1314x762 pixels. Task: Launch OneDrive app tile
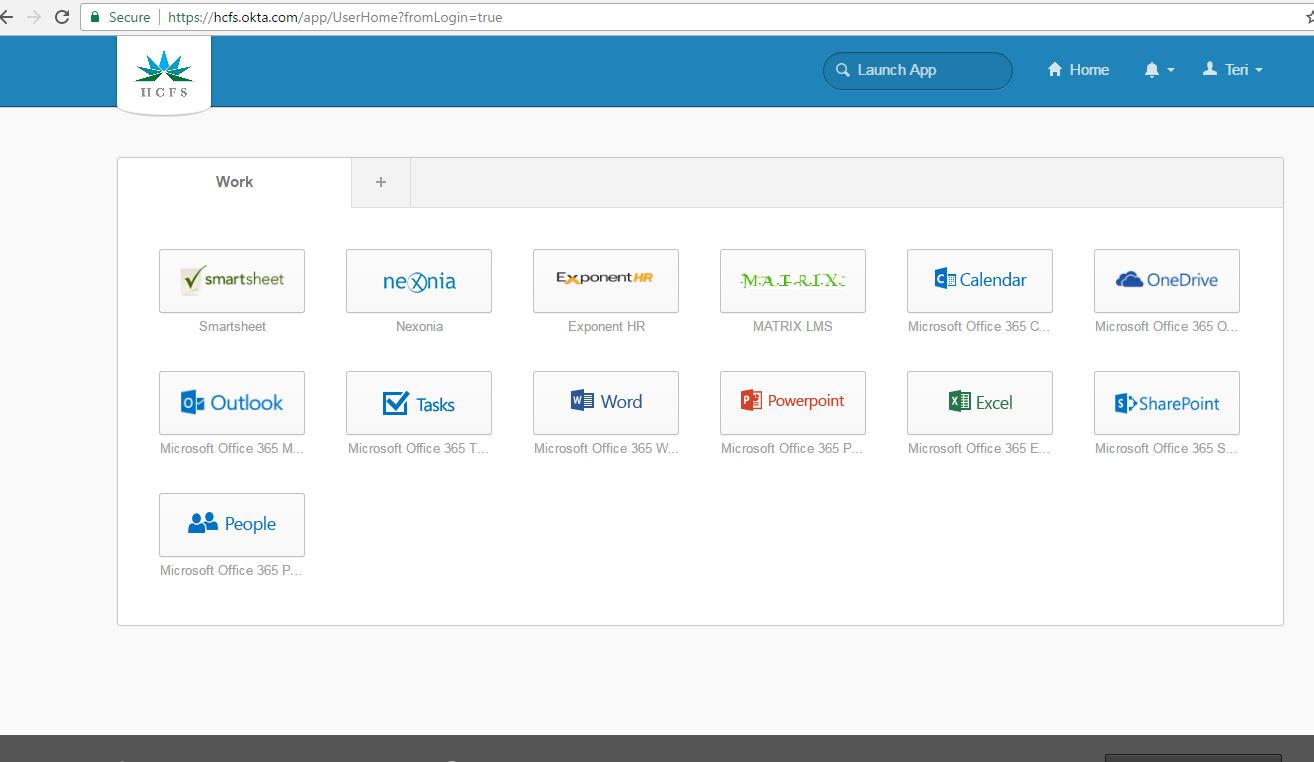1167,281
